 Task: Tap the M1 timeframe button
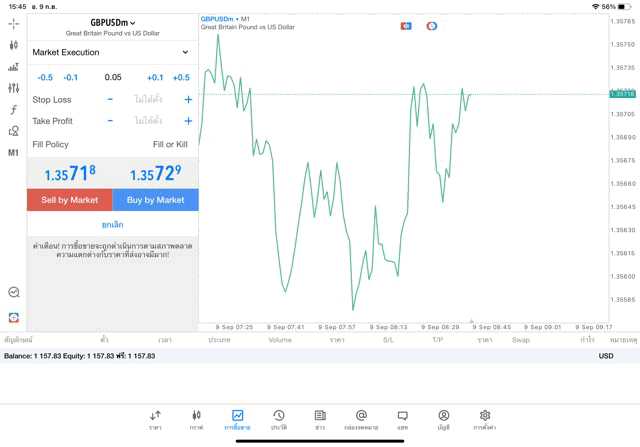pyautogui.click(x=14, y=153)
